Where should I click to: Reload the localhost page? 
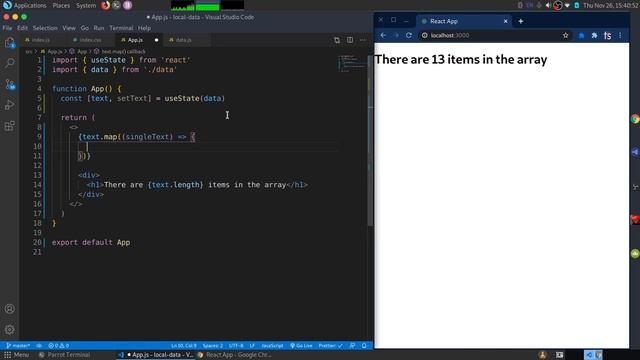[409, 36]
